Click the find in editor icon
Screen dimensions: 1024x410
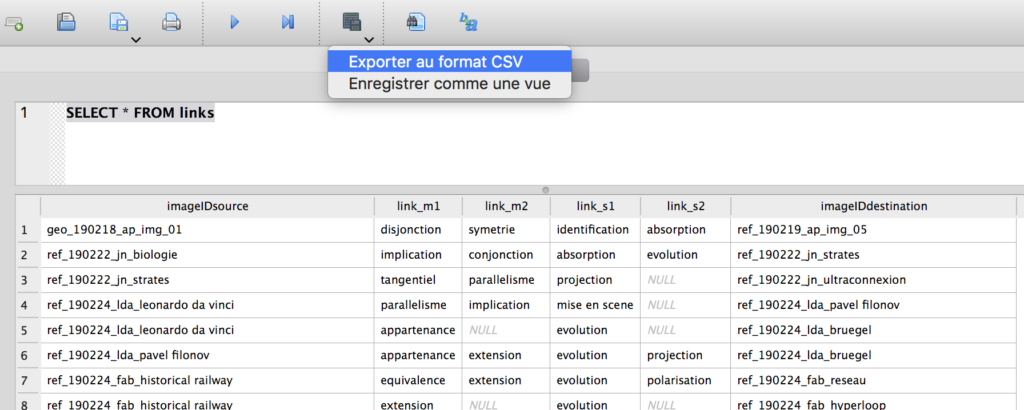tap(416, 22)
